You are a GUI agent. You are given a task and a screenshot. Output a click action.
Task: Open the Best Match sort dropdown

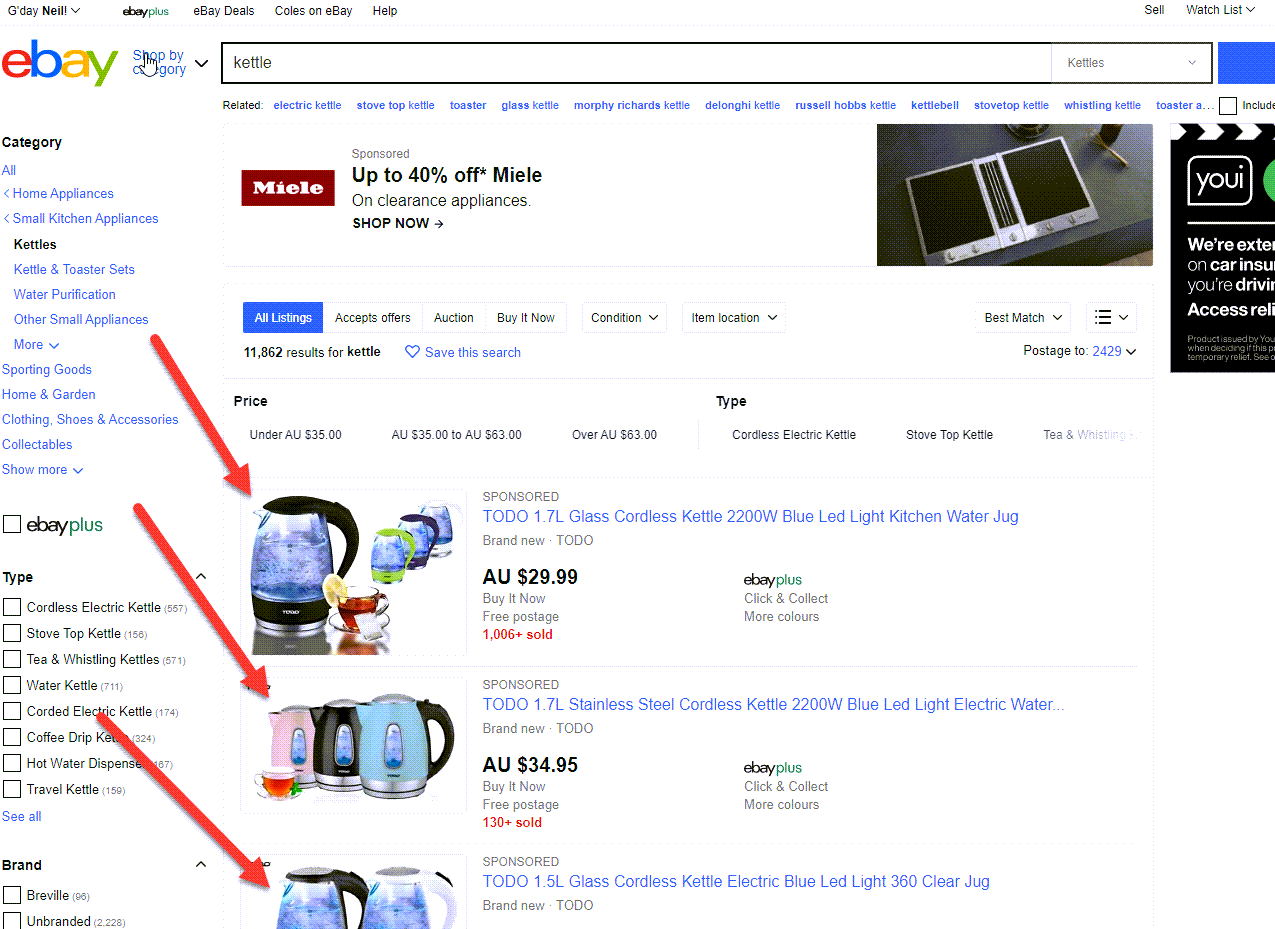[x=1024, y=318]
